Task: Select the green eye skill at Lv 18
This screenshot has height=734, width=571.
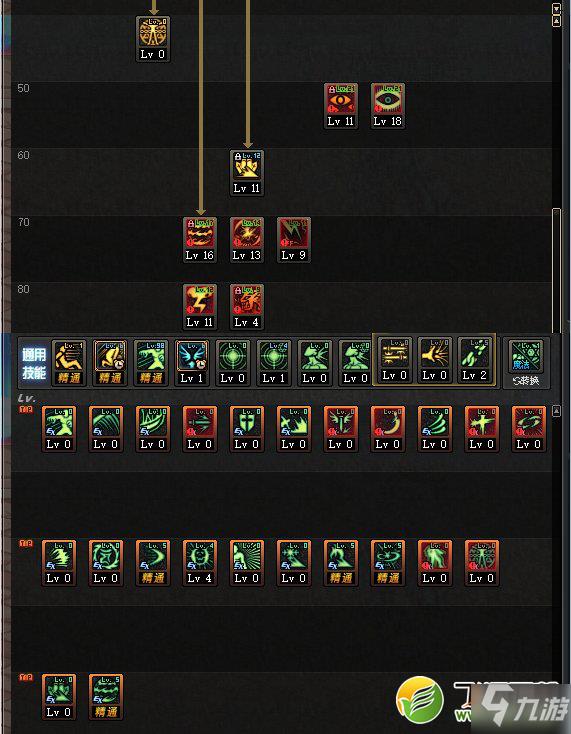Action: click(x=388, y=106)
